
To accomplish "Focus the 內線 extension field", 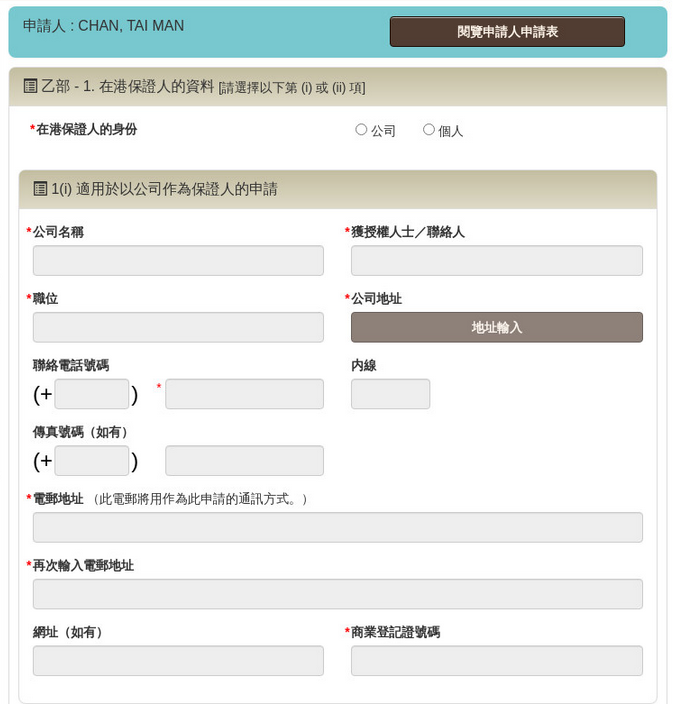I will pyautogui.click(x=390, y=394).
